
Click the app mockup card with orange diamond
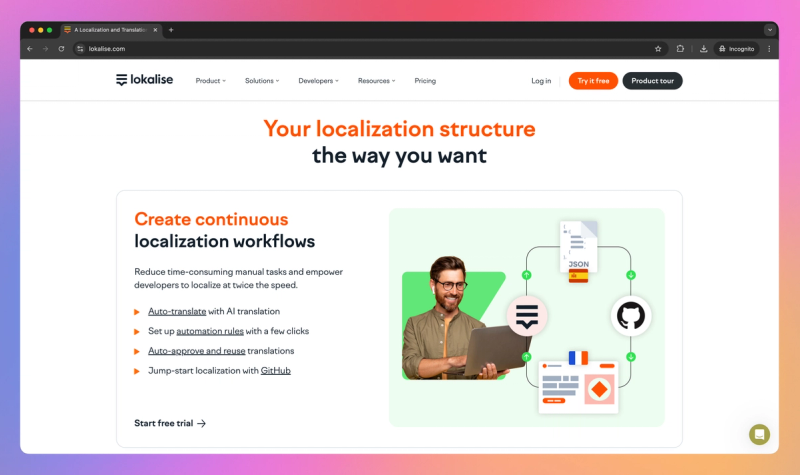pos(579,387)
